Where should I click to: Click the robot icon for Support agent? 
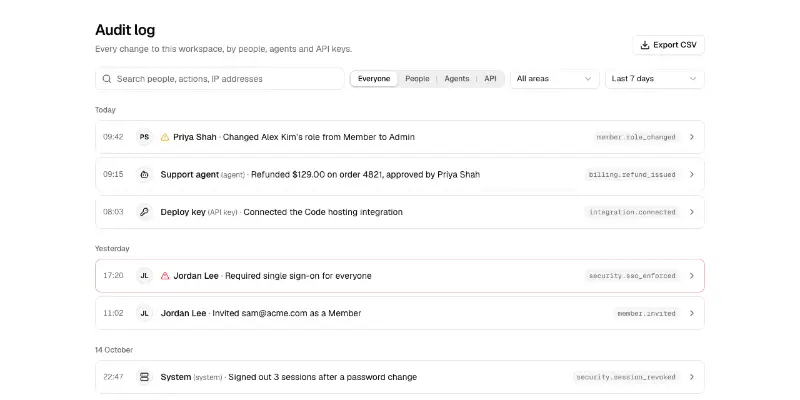144,174
